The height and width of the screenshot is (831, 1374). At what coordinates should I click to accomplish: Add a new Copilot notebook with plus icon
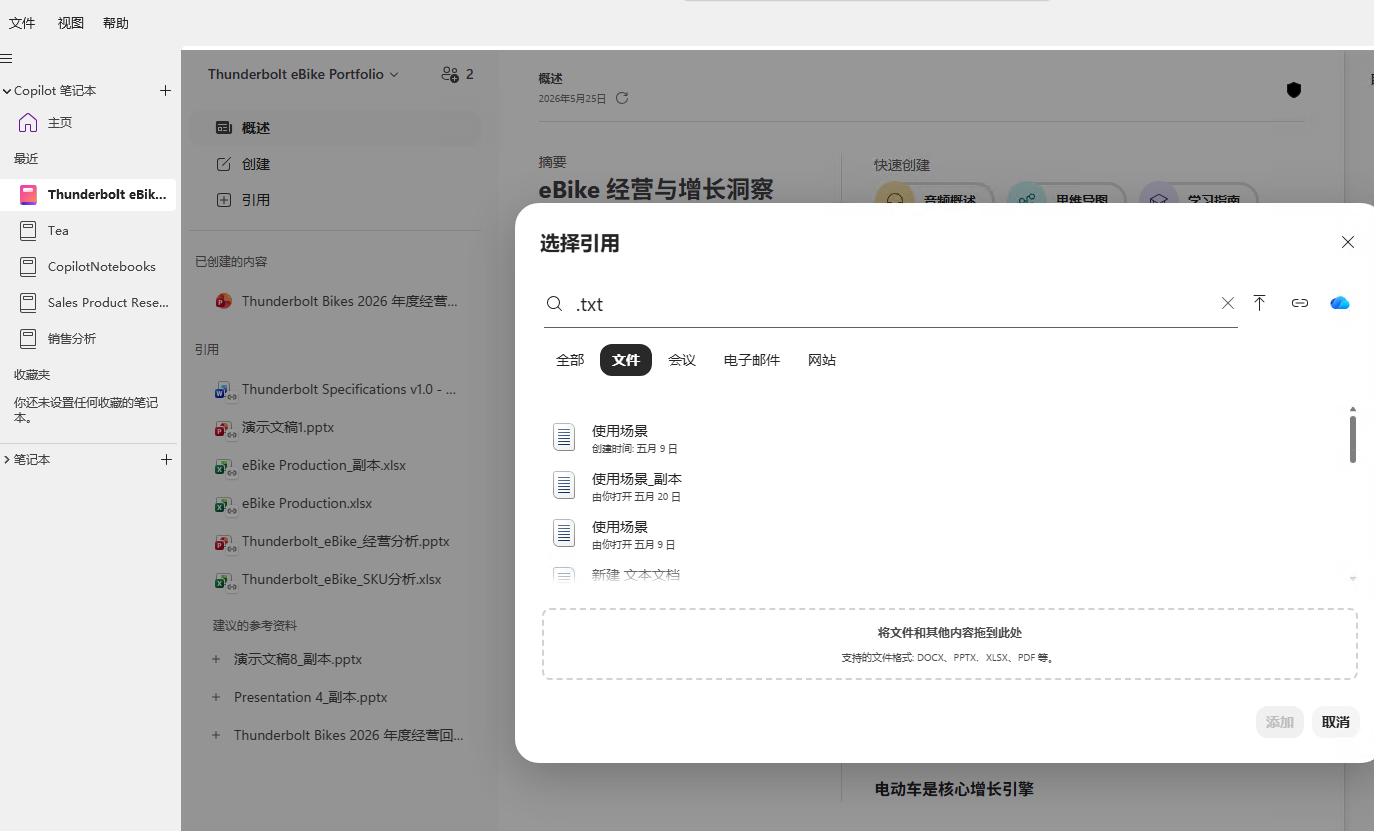[x=166, y=91]
